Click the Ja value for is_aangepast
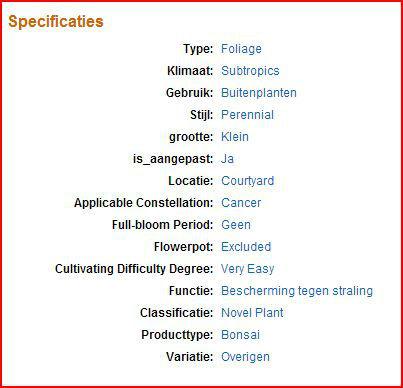Viewport: 403px width, 388px height. [x=227, y=159]
